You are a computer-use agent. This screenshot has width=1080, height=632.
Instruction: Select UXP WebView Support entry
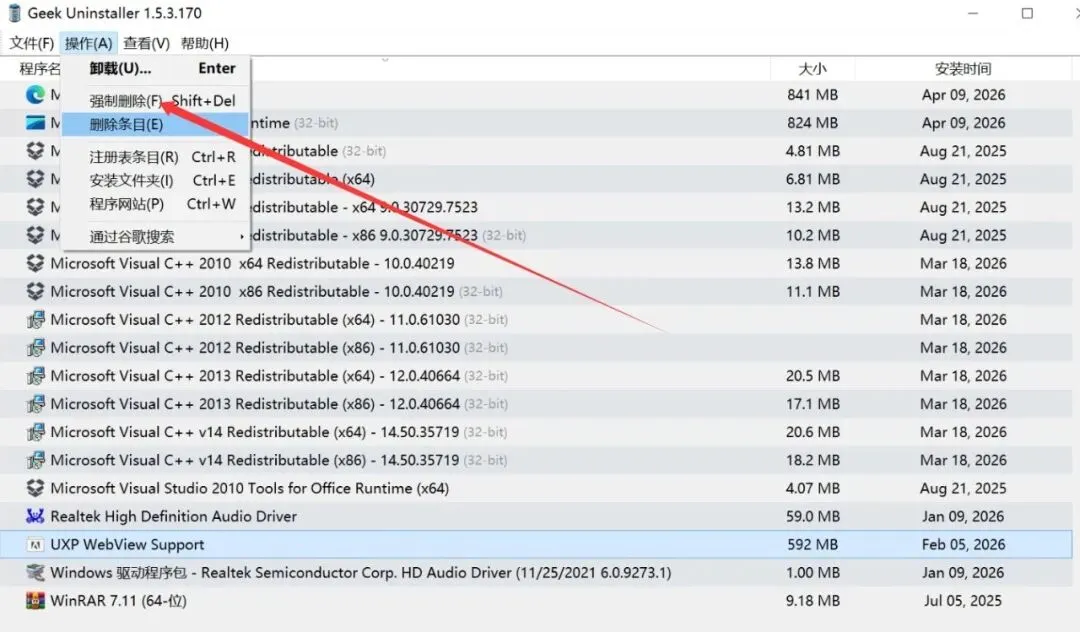tap(536, 545)
